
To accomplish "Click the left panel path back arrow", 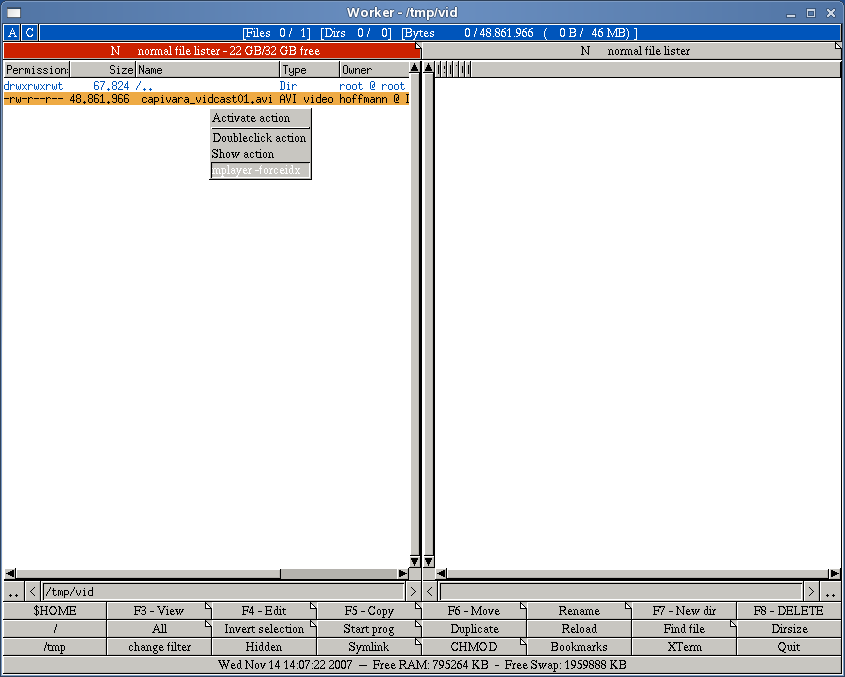I will 32,592.
